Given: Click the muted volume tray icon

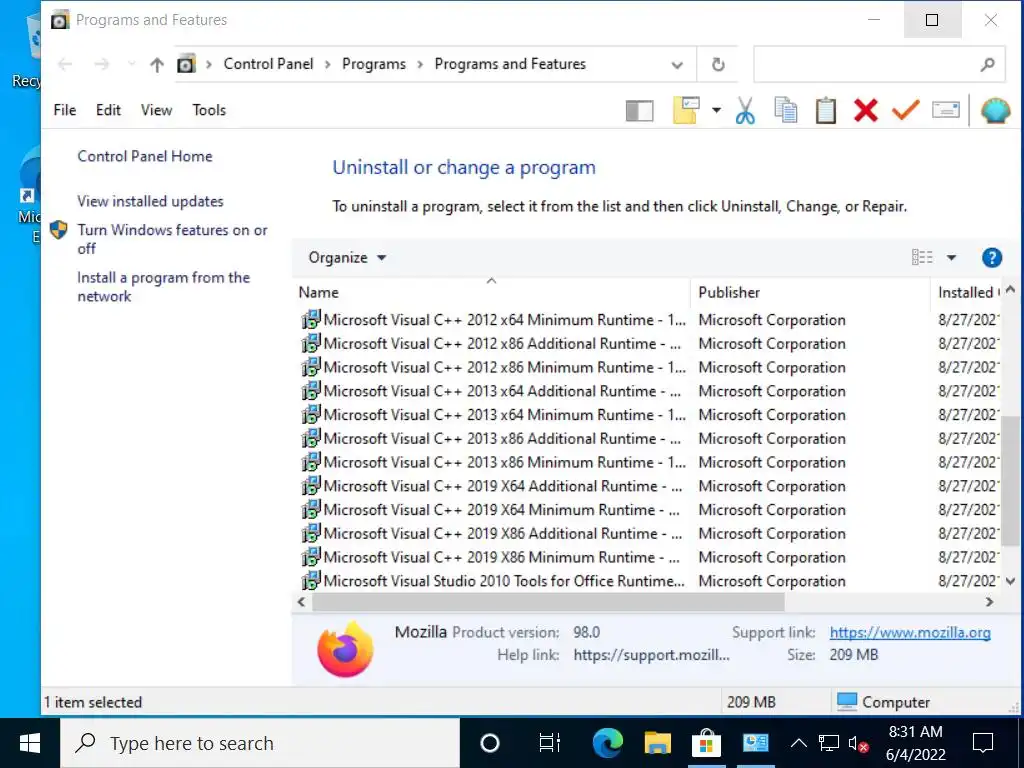Looking at the screenshot, I should tap(857, 744).
